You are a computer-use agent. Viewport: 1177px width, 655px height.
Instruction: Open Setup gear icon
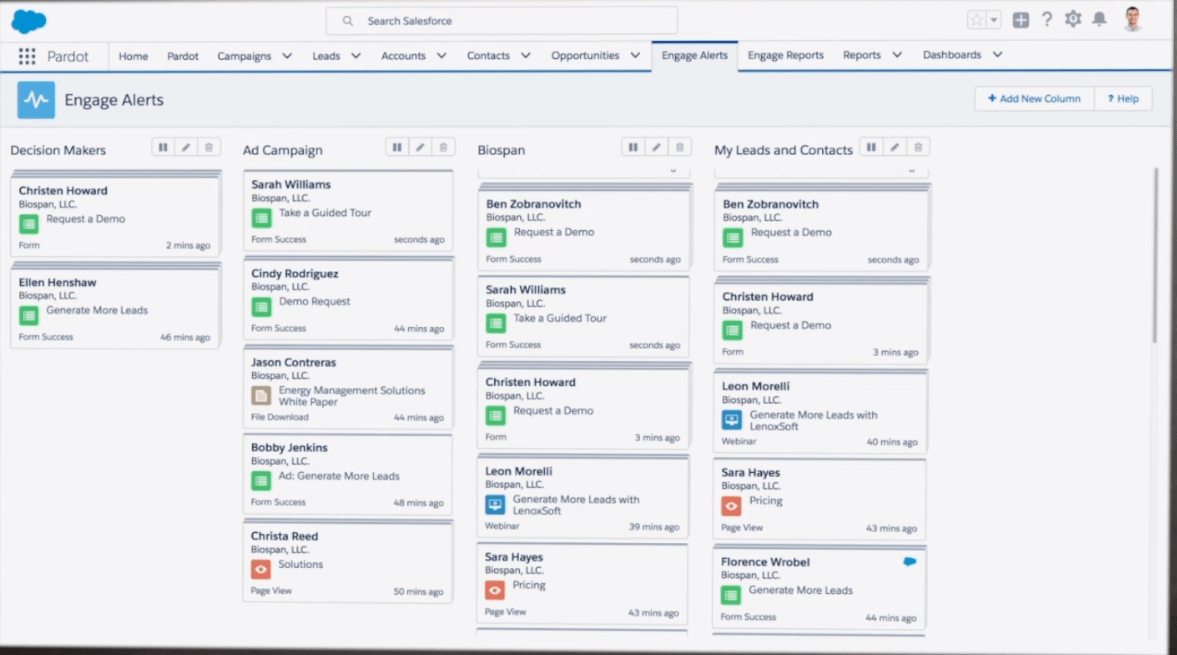(x=1073, y=20)
